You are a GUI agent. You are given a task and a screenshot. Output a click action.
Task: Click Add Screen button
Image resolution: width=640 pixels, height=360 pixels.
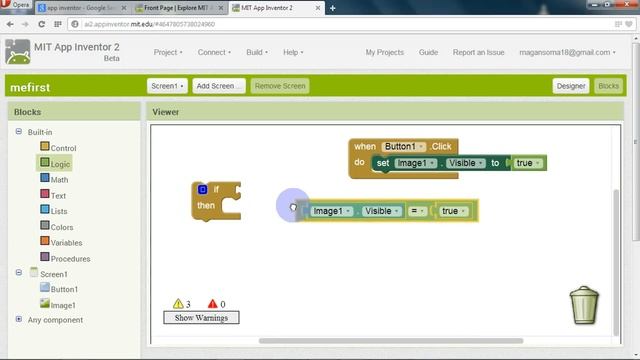click(x=219, y=86)
